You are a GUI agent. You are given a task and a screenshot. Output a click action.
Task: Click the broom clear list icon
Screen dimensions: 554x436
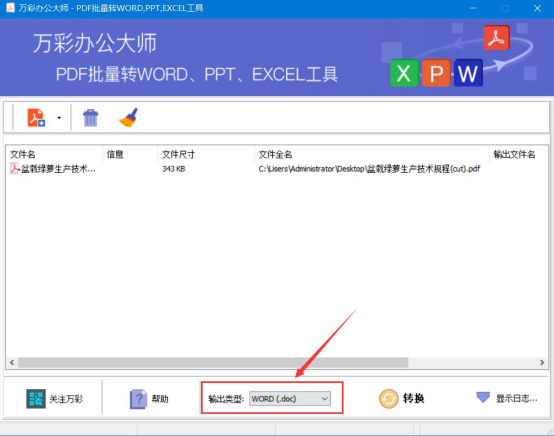(128, 118)
